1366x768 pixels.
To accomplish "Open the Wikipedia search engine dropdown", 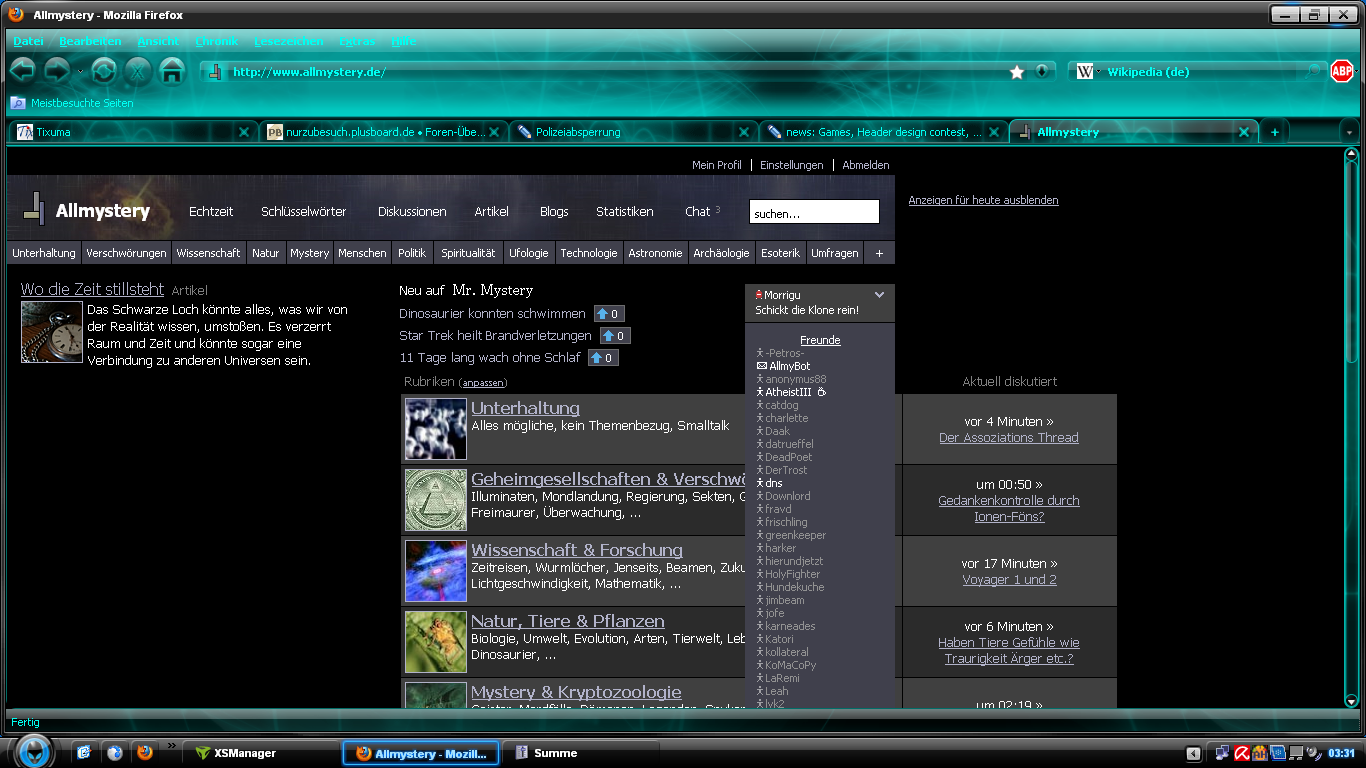I will [1088, 72].
